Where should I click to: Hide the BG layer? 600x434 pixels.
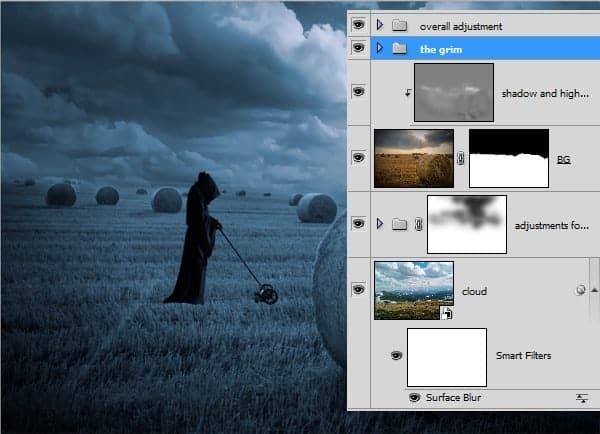click(x=359, y=157)
